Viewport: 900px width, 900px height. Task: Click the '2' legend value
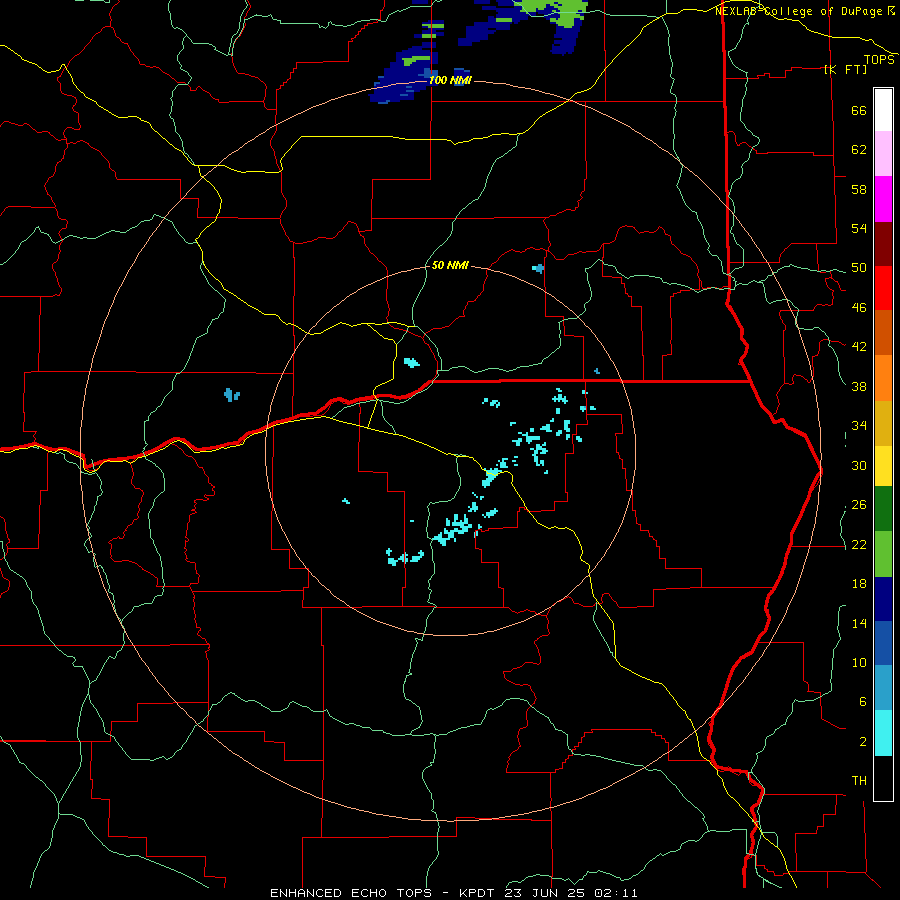pyautogui.click(x=863, y=742)
